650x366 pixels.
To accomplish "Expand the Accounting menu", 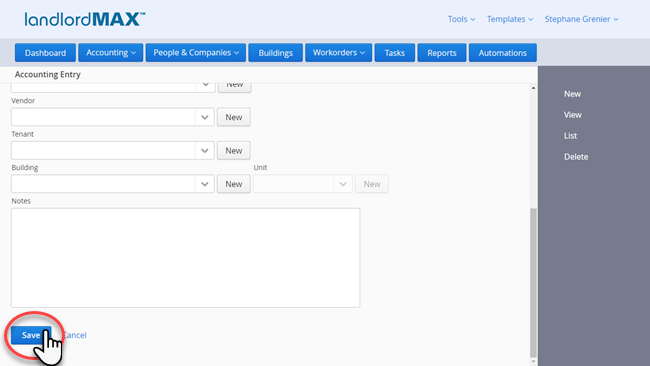I will 111,53.
